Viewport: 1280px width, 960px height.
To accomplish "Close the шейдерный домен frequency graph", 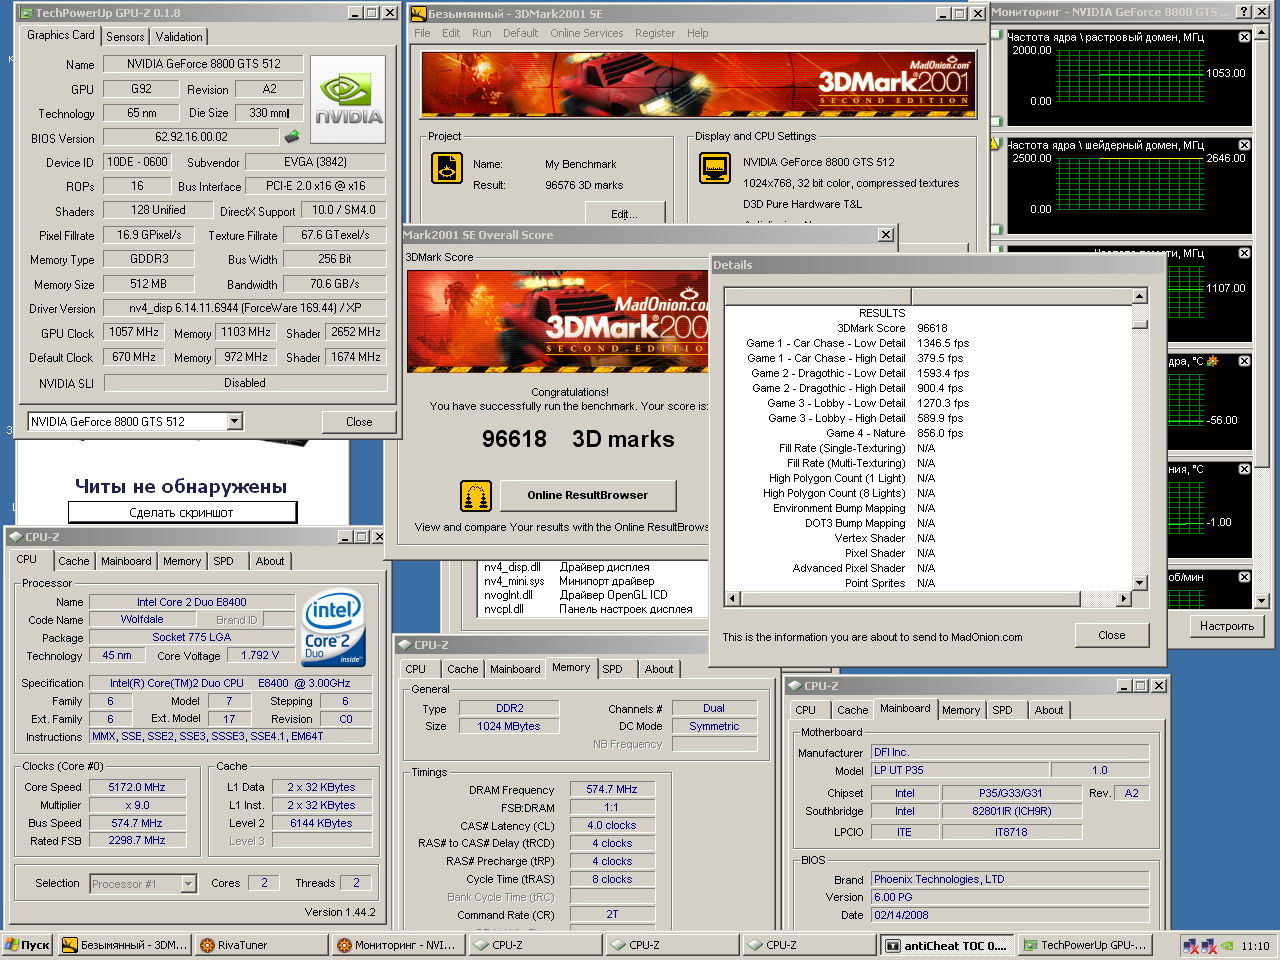I will click(1244, 145).
